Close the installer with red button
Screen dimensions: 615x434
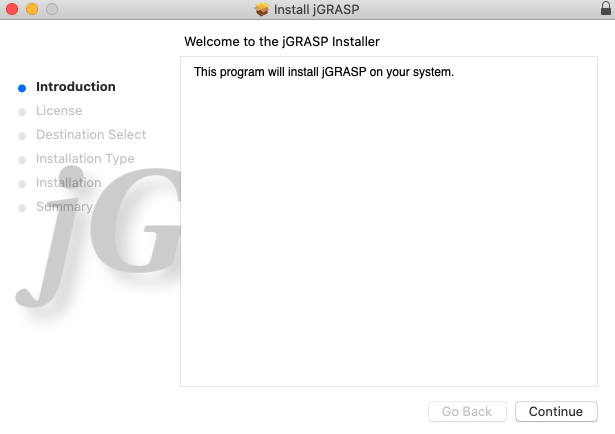(x=12, y=9)
